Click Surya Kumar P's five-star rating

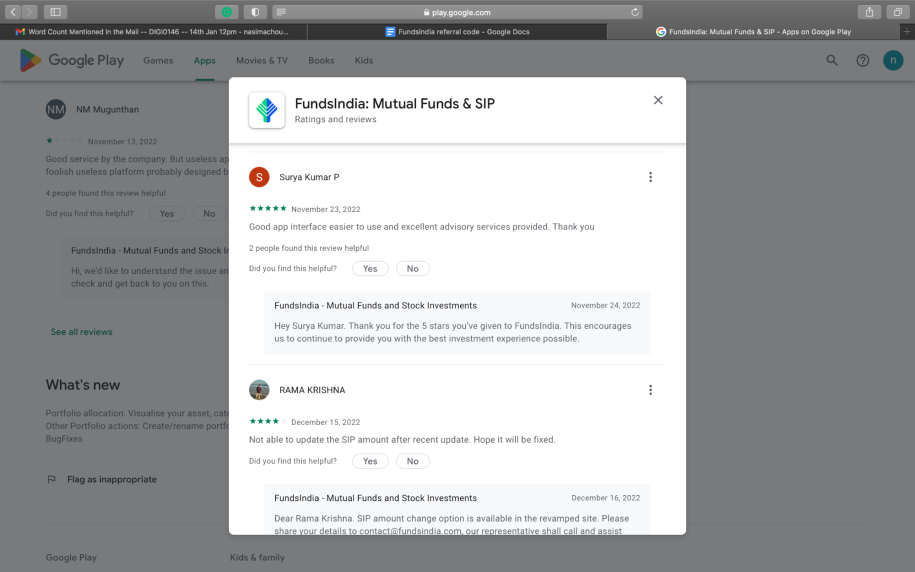pos(268,208)
